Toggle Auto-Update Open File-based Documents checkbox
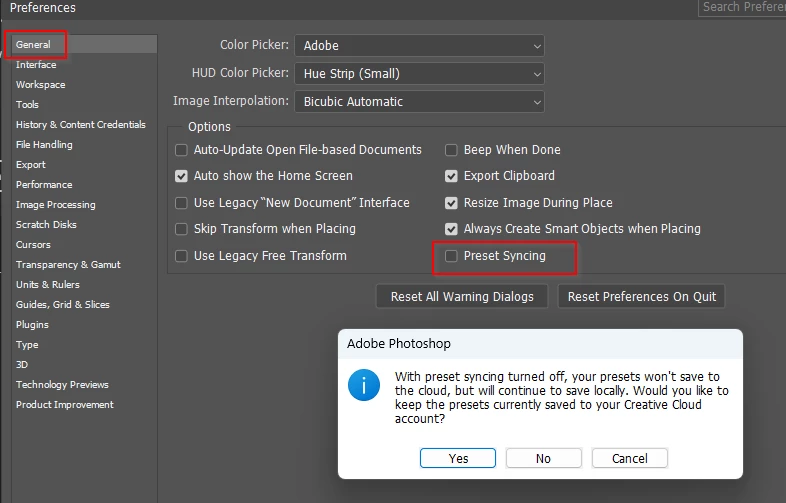786x503 pixels. [181, 150]
